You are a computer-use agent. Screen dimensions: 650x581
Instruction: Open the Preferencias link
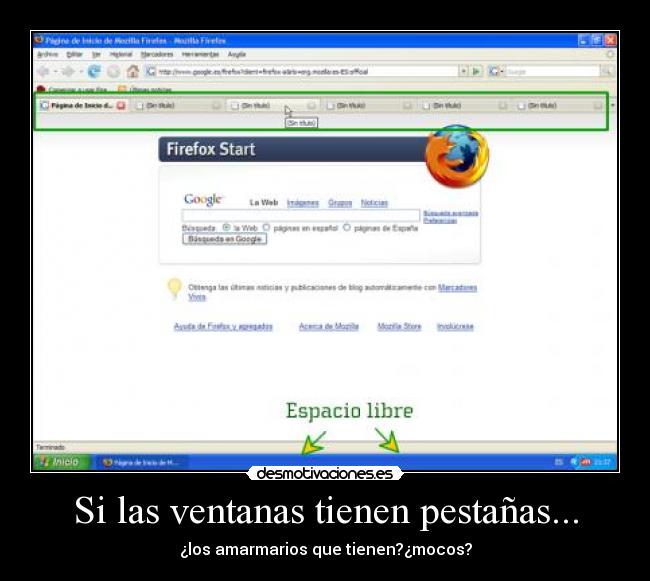440,221
